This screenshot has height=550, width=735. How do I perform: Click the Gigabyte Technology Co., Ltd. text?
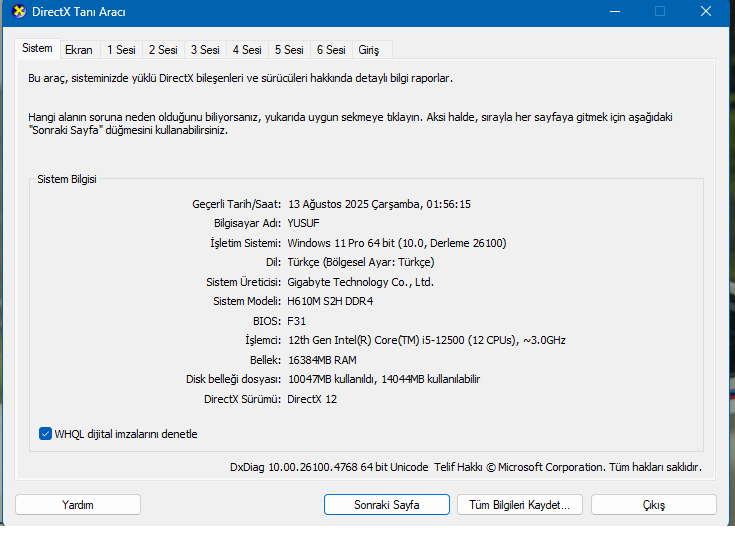[360, 282]
